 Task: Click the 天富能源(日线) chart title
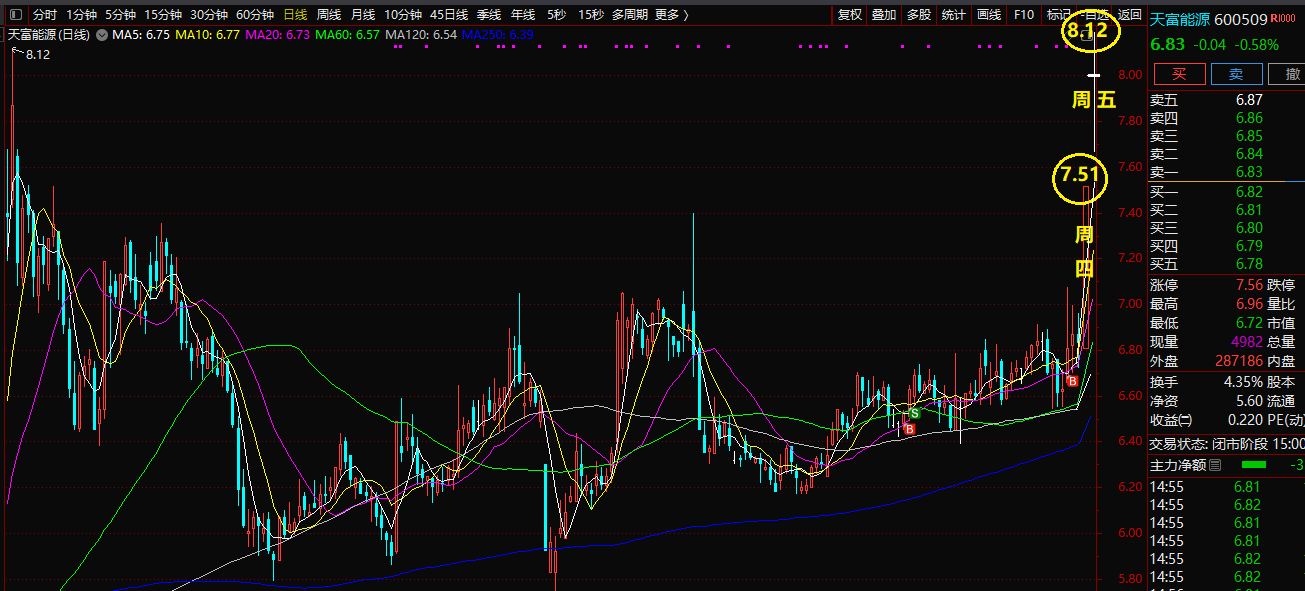48,34
